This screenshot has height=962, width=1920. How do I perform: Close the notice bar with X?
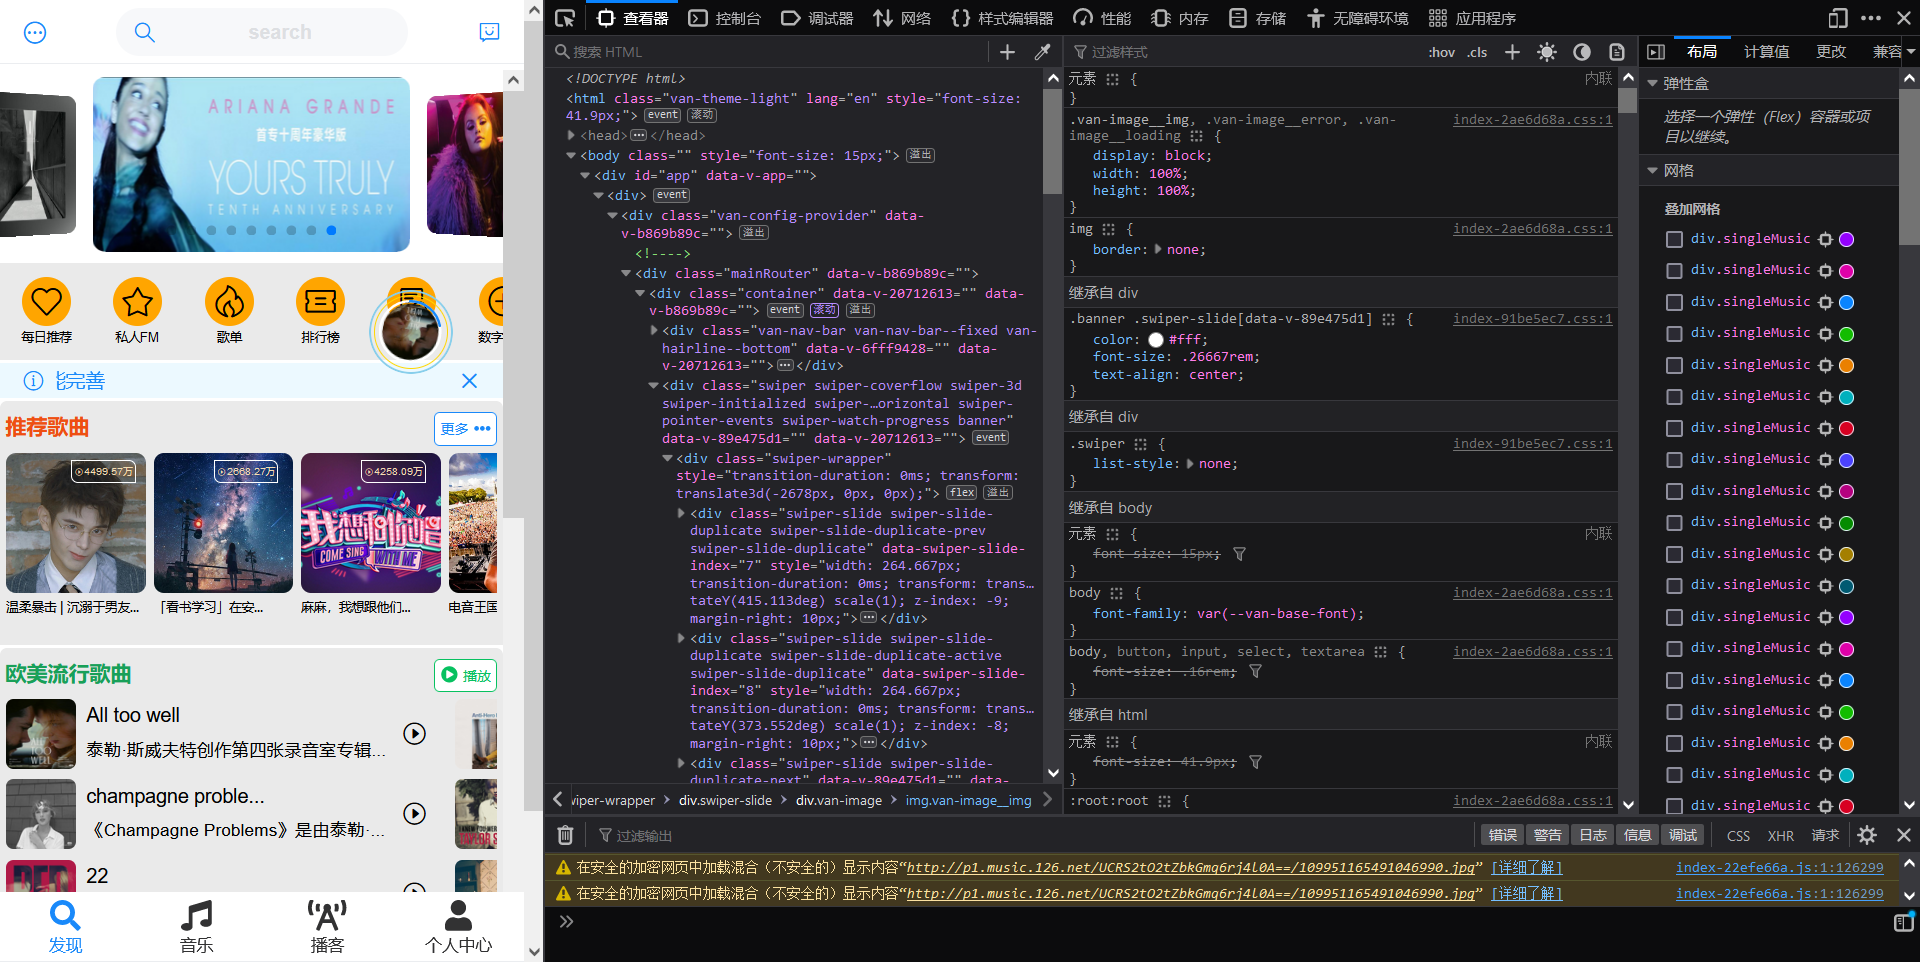[x=469, y=381]
